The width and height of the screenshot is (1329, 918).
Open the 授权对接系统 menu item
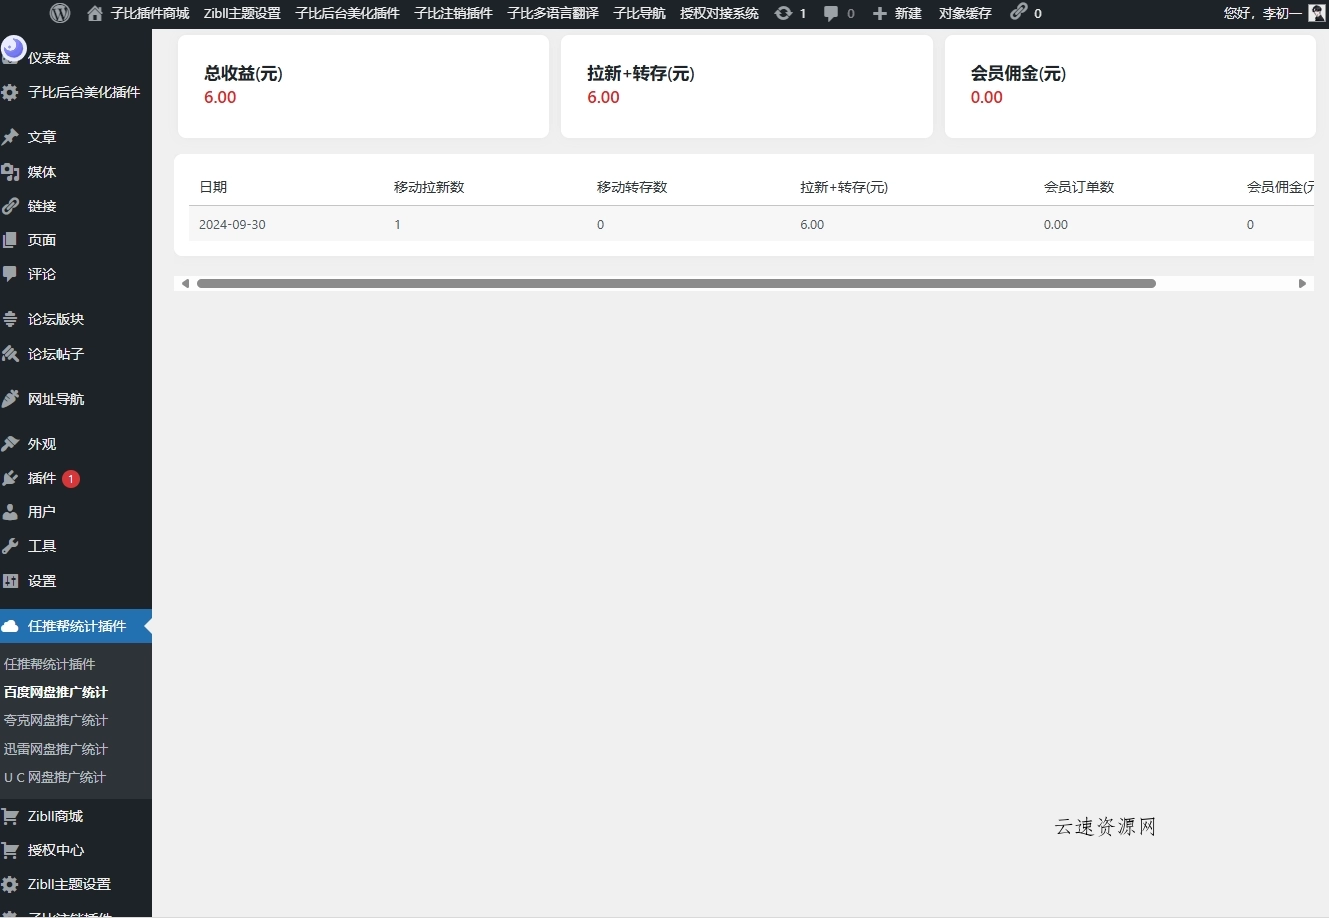tap(718, 13)
